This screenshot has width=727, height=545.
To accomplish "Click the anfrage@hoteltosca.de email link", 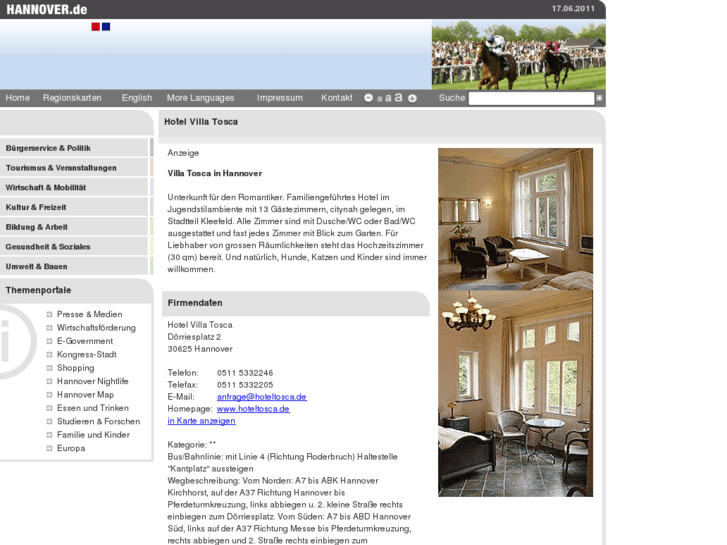I will pyautogui.click(x=261, y=397).
